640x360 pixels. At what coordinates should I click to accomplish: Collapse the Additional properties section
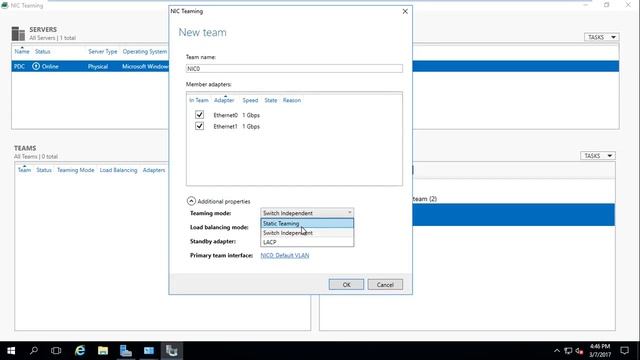191,201
